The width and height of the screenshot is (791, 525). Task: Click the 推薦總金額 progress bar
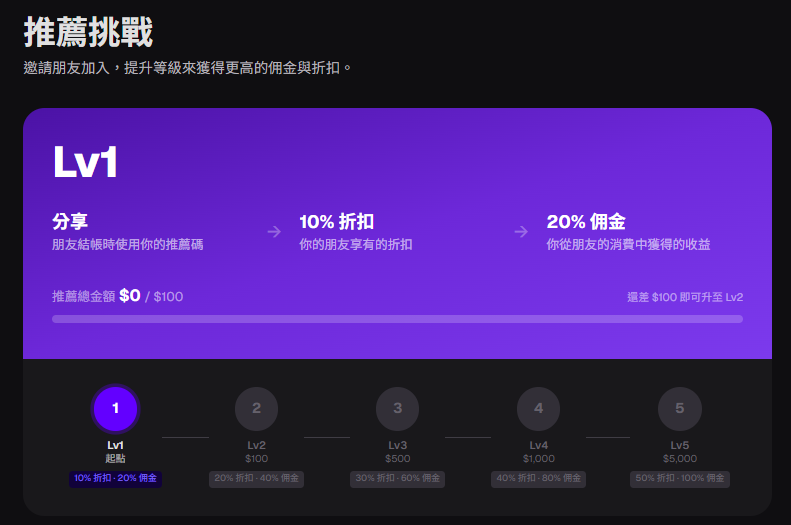pos(398,319)
